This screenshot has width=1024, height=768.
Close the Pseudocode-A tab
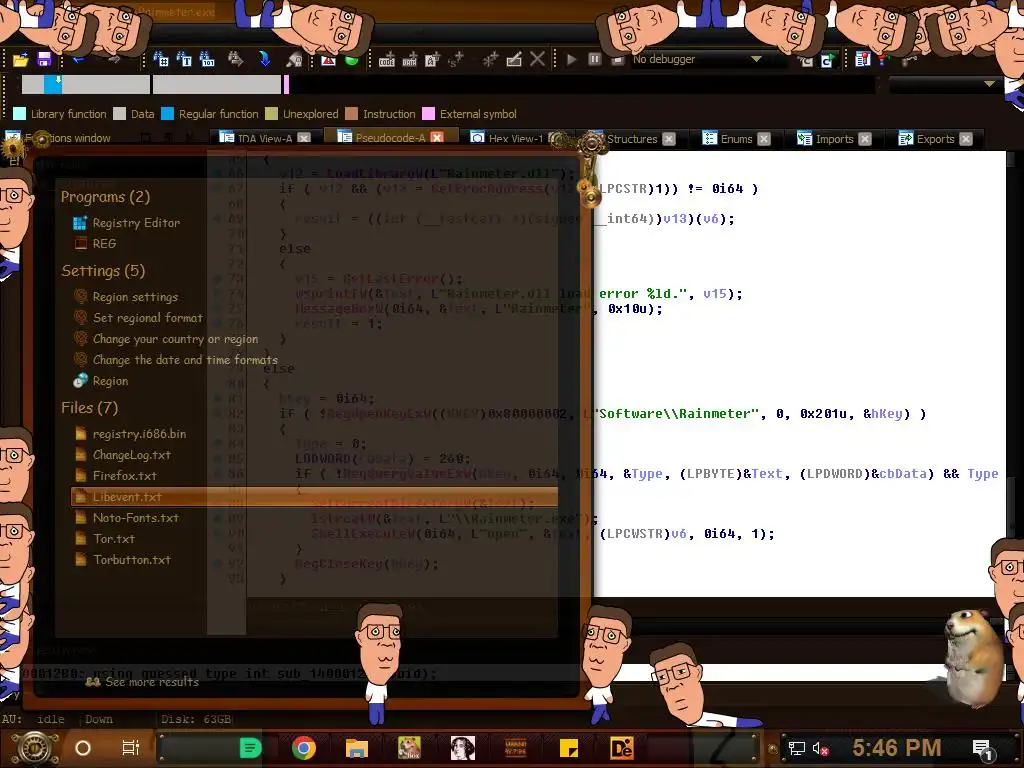437,138
